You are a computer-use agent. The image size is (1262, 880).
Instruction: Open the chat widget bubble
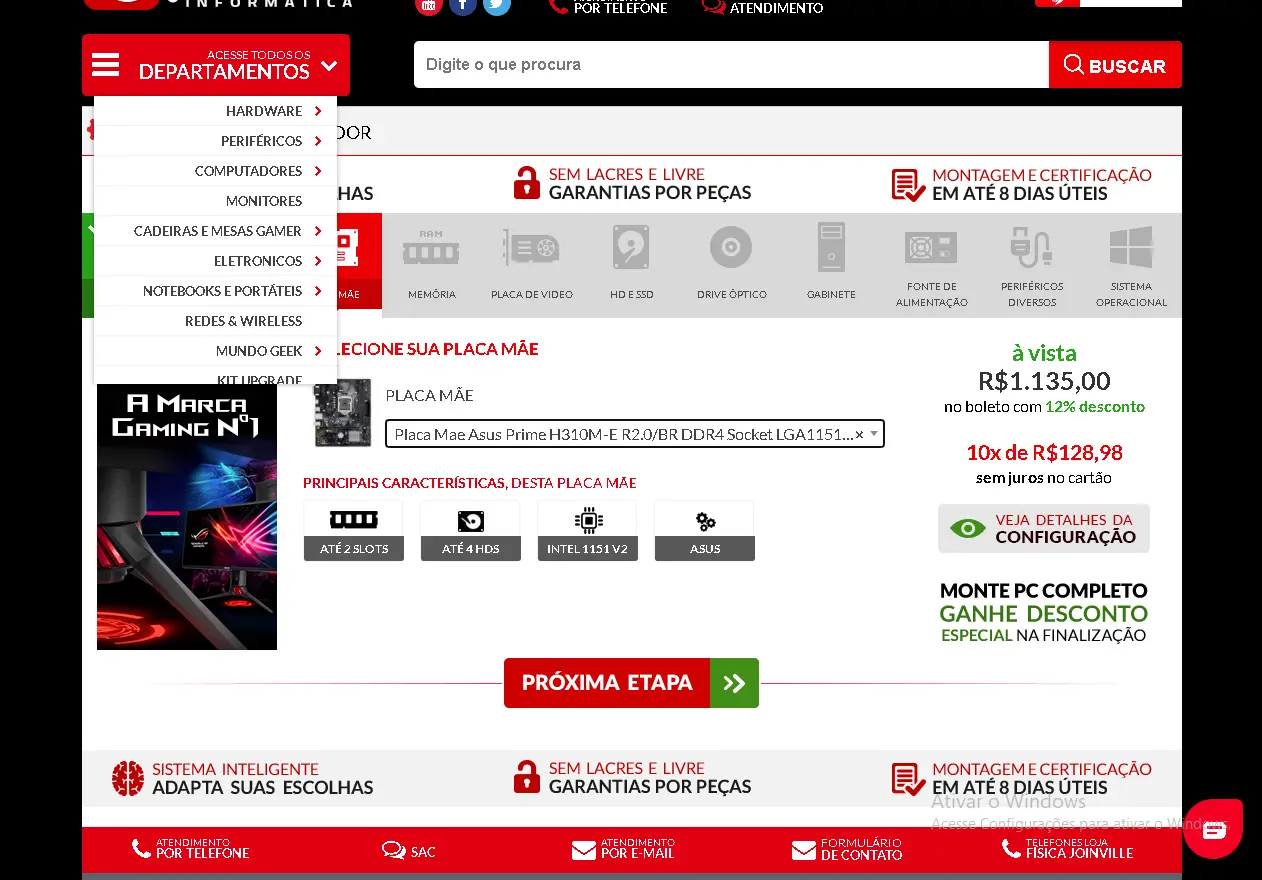pyautogui.click(x=1214, y=829)
